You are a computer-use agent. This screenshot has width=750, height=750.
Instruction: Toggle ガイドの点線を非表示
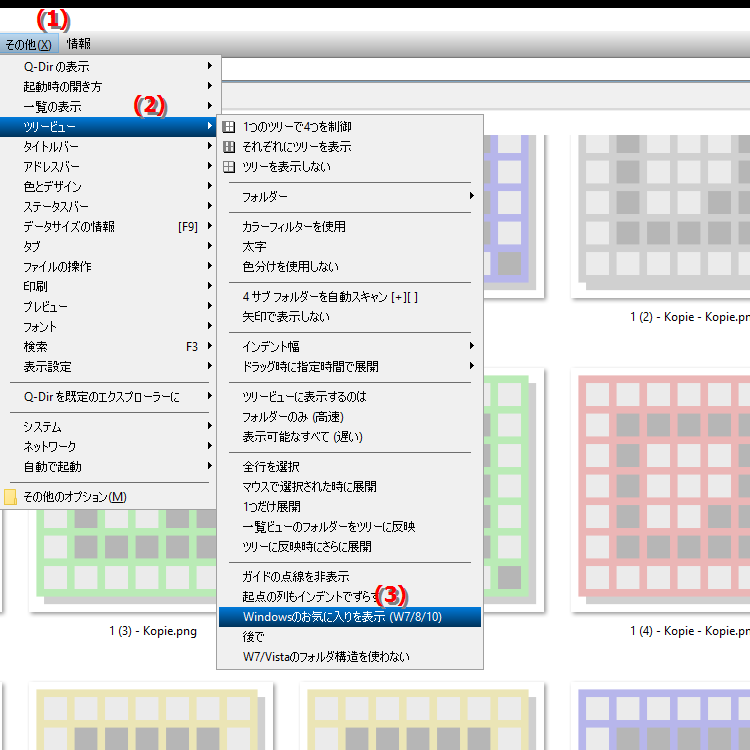[350, 577]
